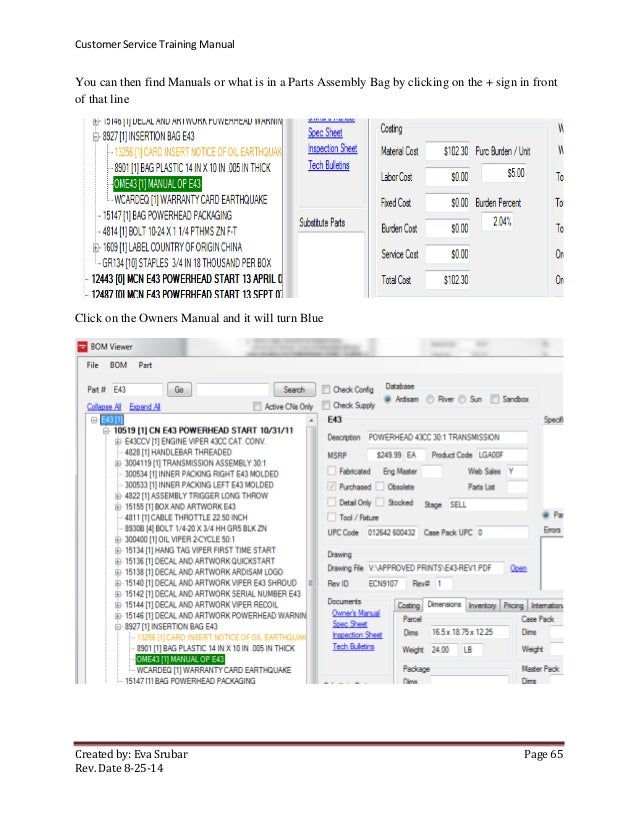Click the Description field POWERHEAD 43CC 30:1 TRANSMISSION
The image size is (638, 826).
[x=447, y=437]
